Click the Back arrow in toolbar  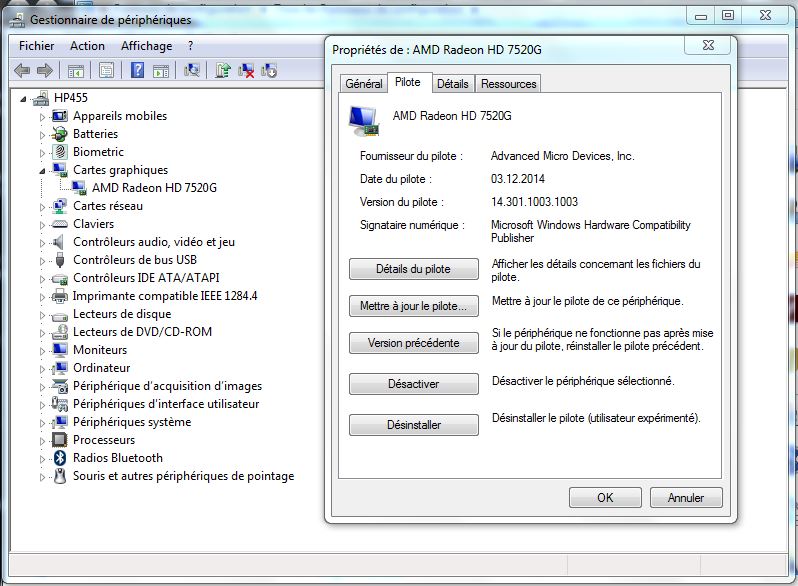click(x=22, y=70)
